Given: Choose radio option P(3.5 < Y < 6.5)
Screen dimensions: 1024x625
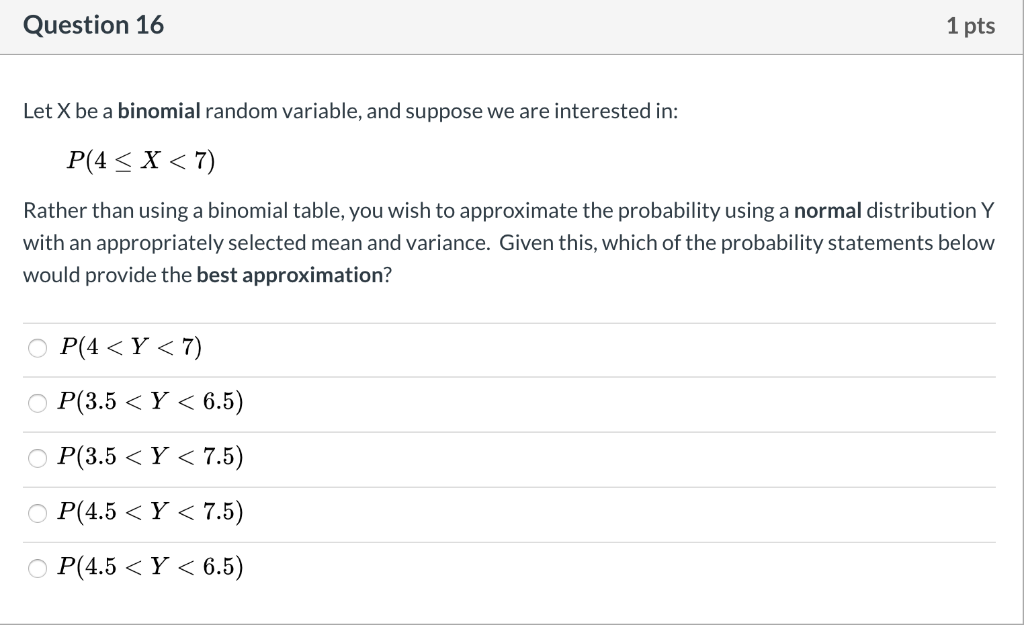Looking at the screenshot, I should [37, 403].
